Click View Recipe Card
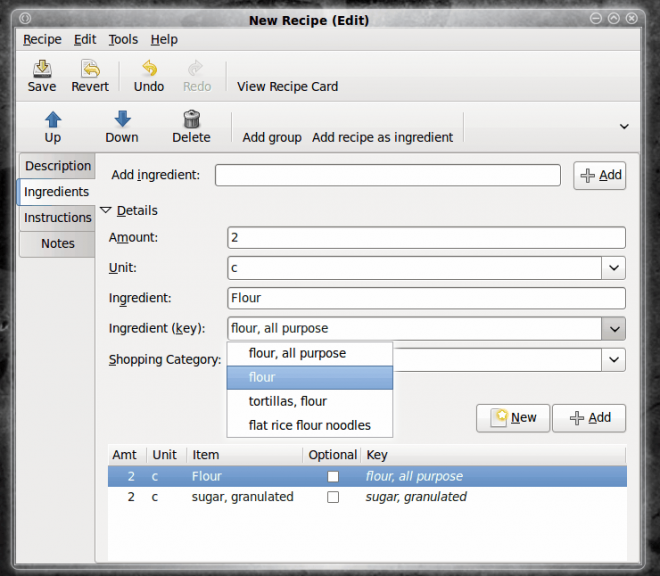This screenshot has width=660, height=576. [x=287, y=87]
